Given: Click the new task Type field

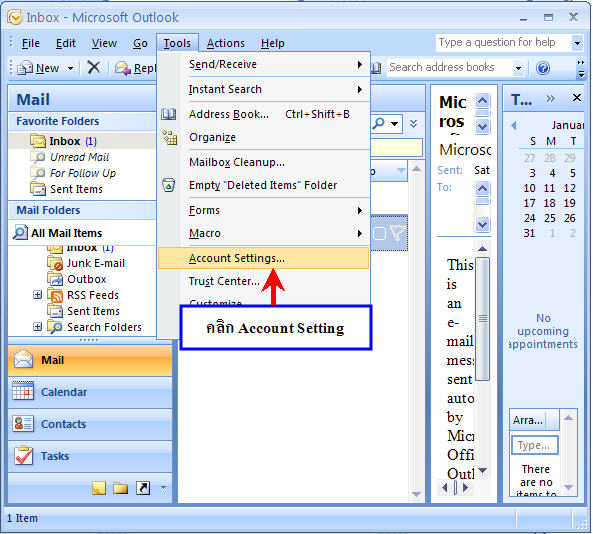Looking at the screenshot, I should [535, 446].
